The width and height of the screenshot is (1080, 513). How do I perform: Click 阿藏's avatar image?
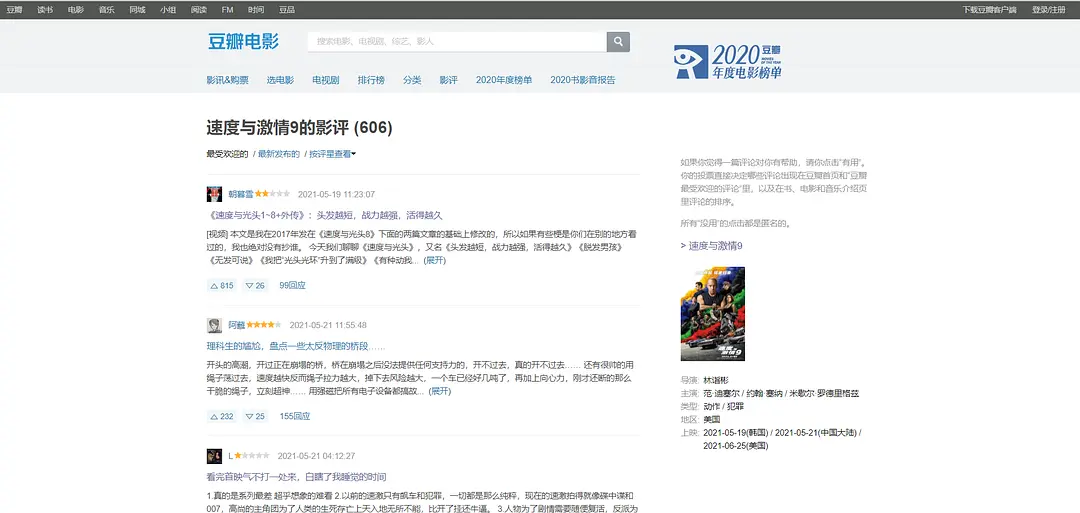point(214,325)
